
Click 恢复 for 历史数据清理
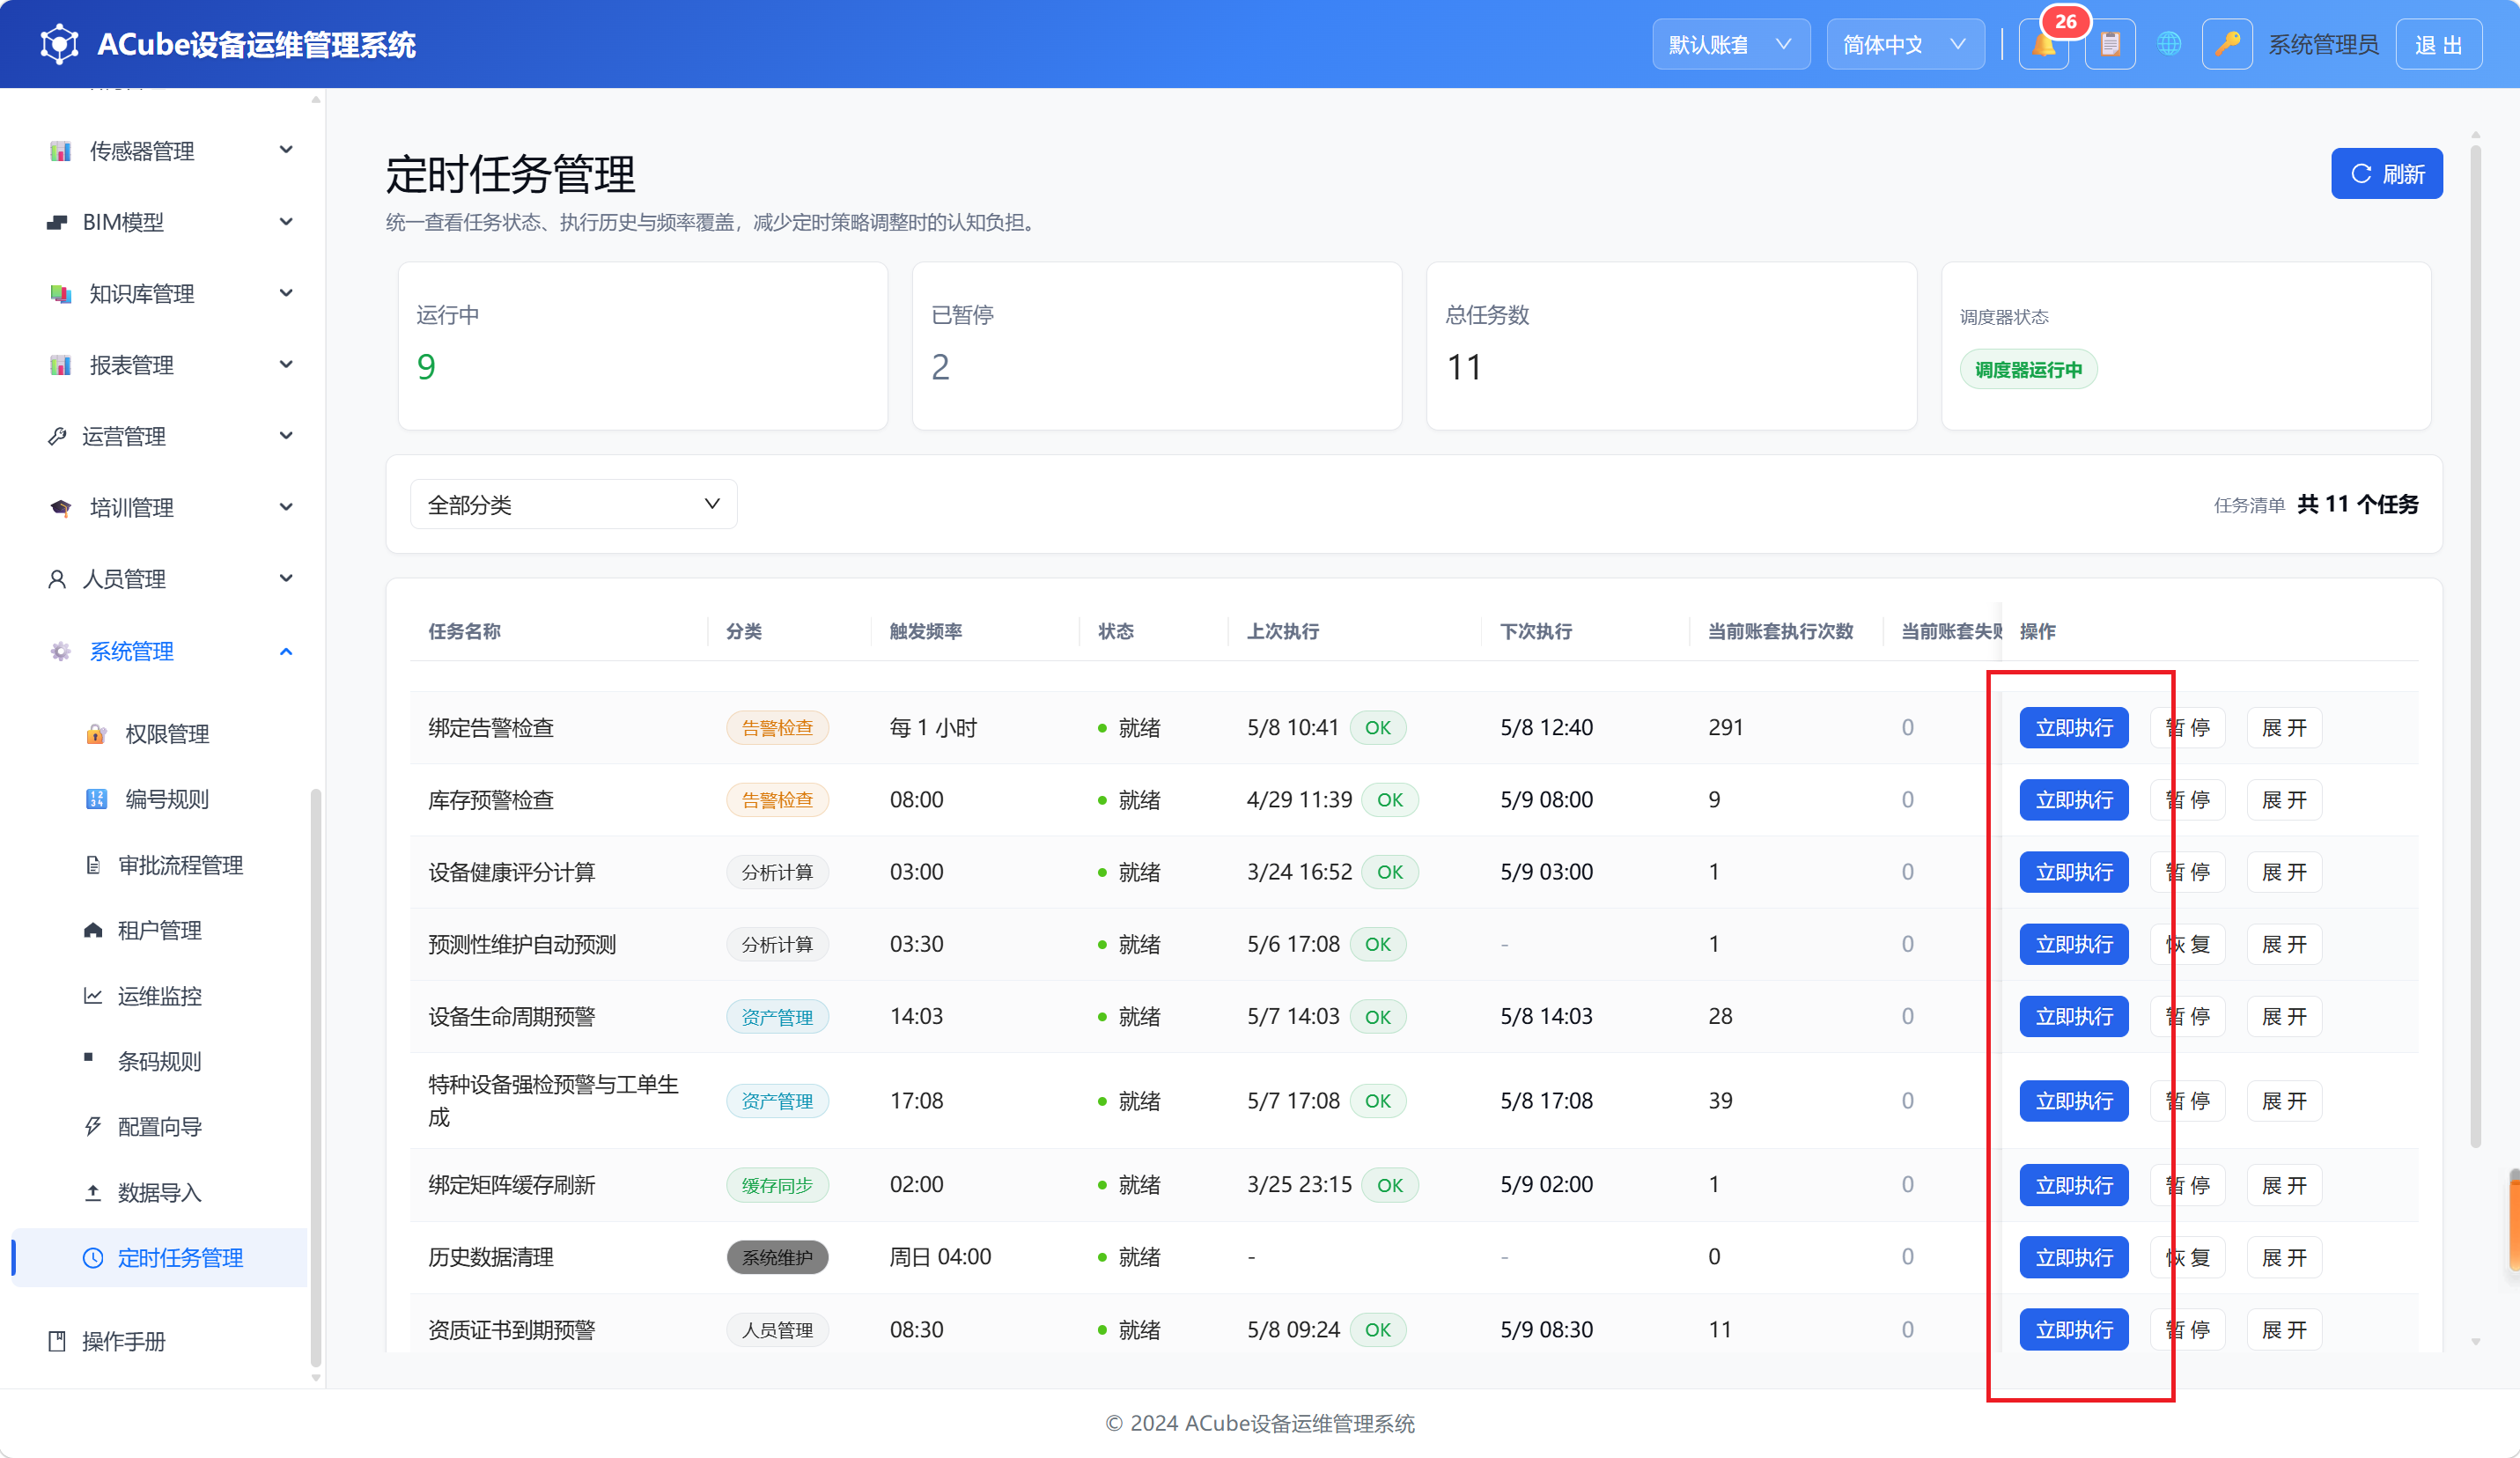(x=2187, y=1257)
